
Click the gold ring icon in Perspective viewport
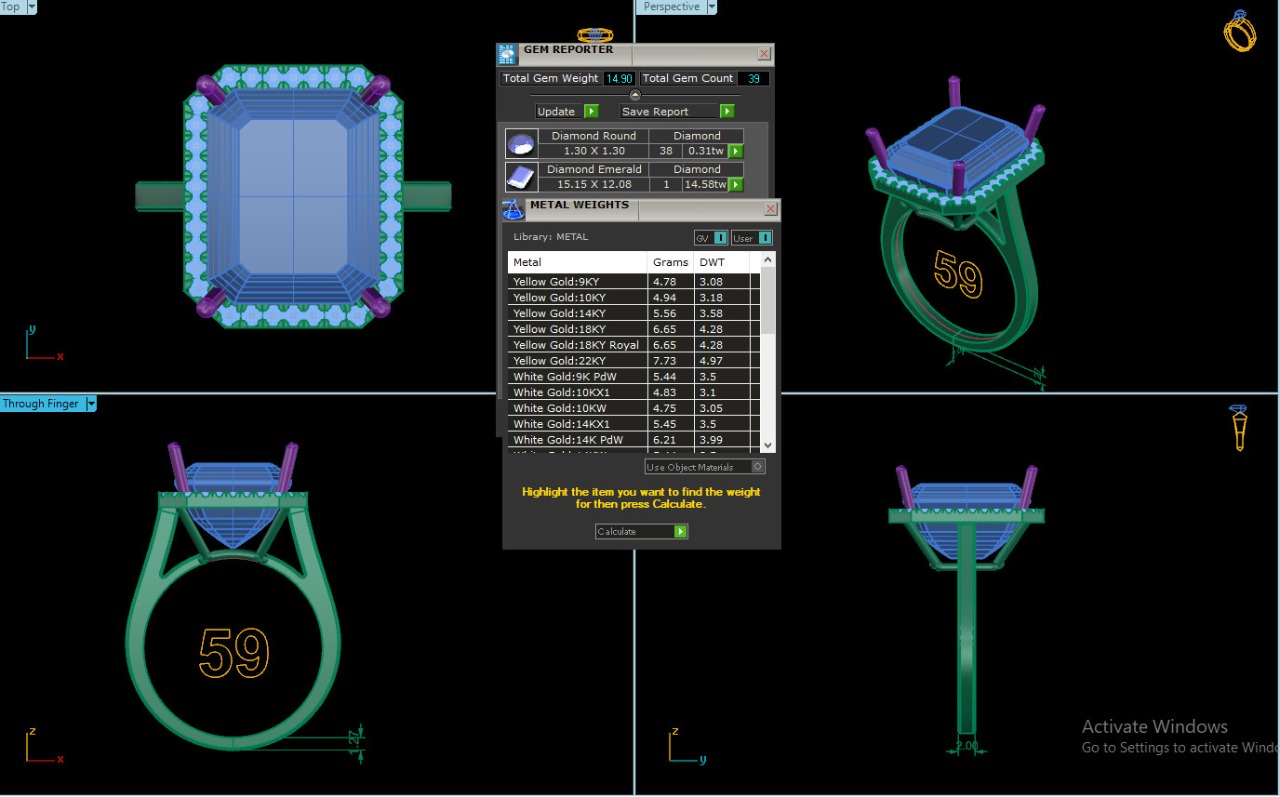[x=1239, y=31]
